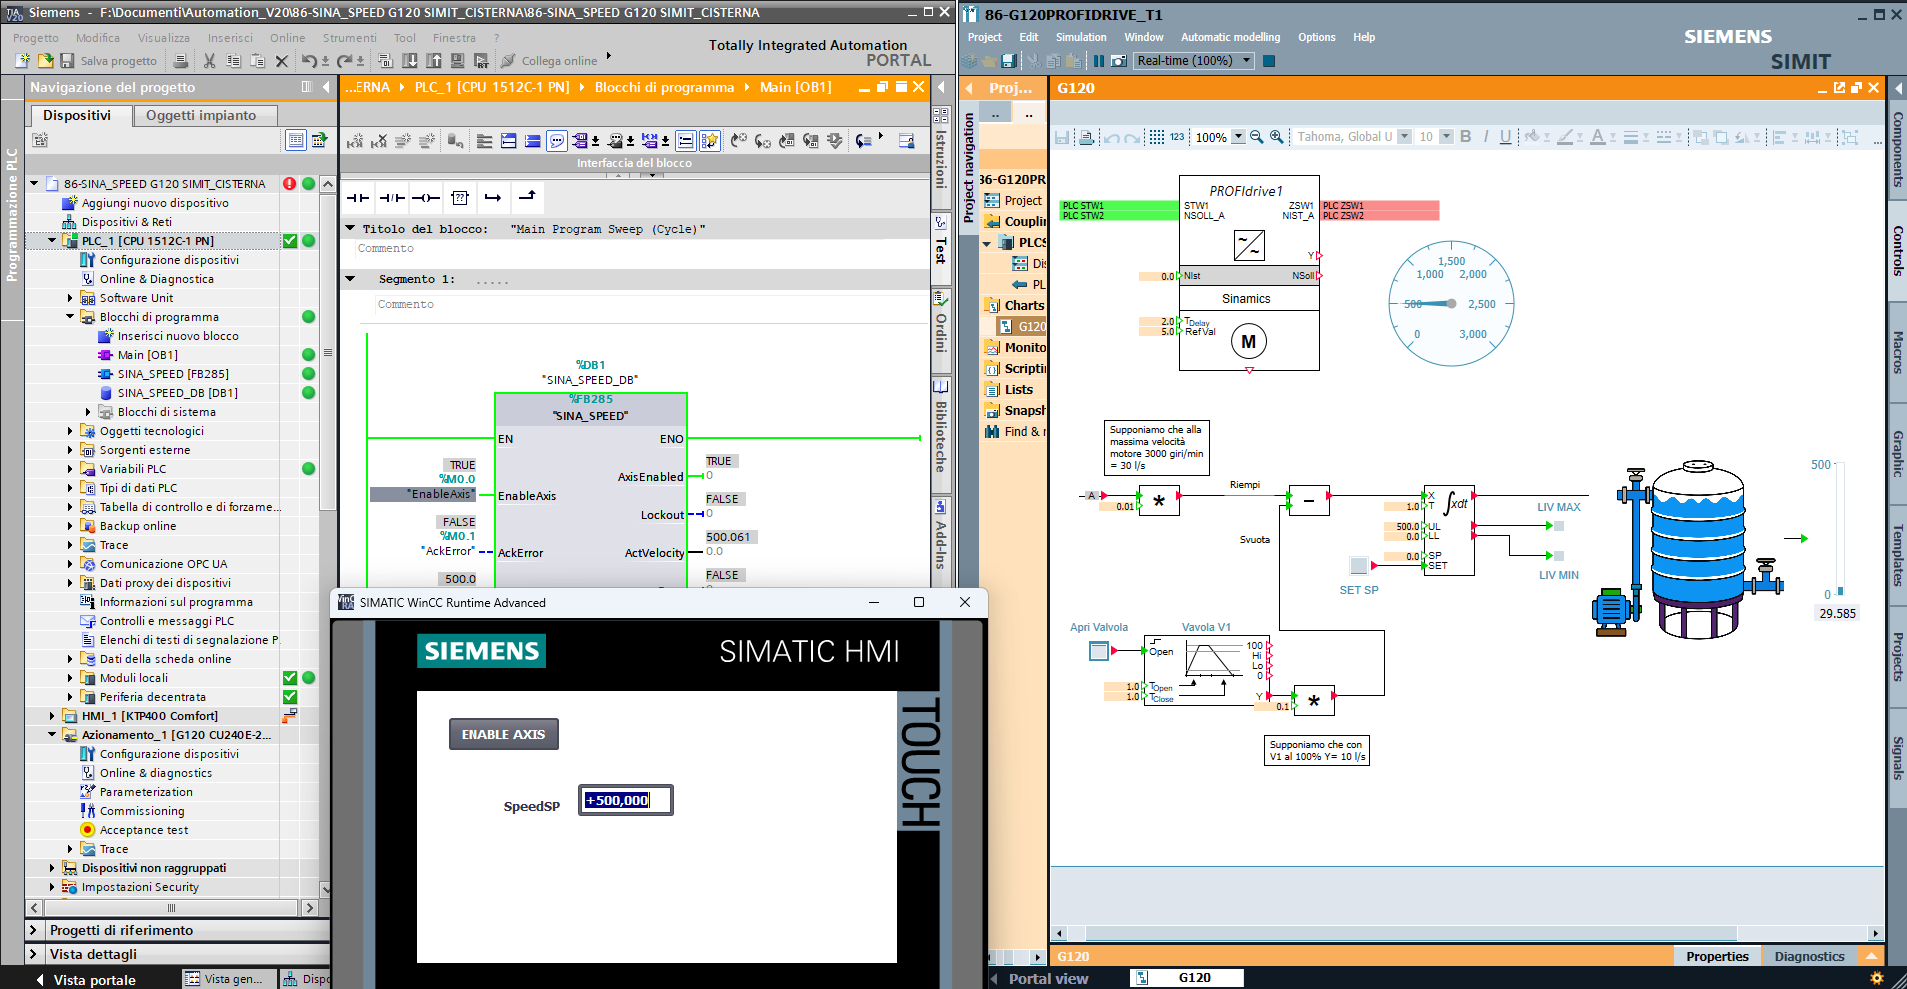The image size is (1907, 989).
Task: Toggle the Apri Valvola switch in SIMIT
Action: (1099, 652)
